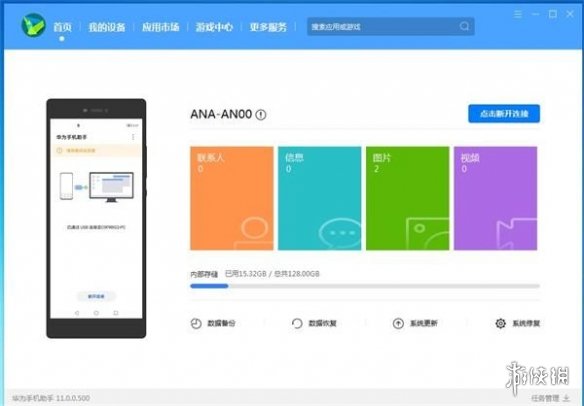The height and width of the screenshot is (406, 584).
Task: Click the 数据备份 data backup icon
Action: click(196, 323)
